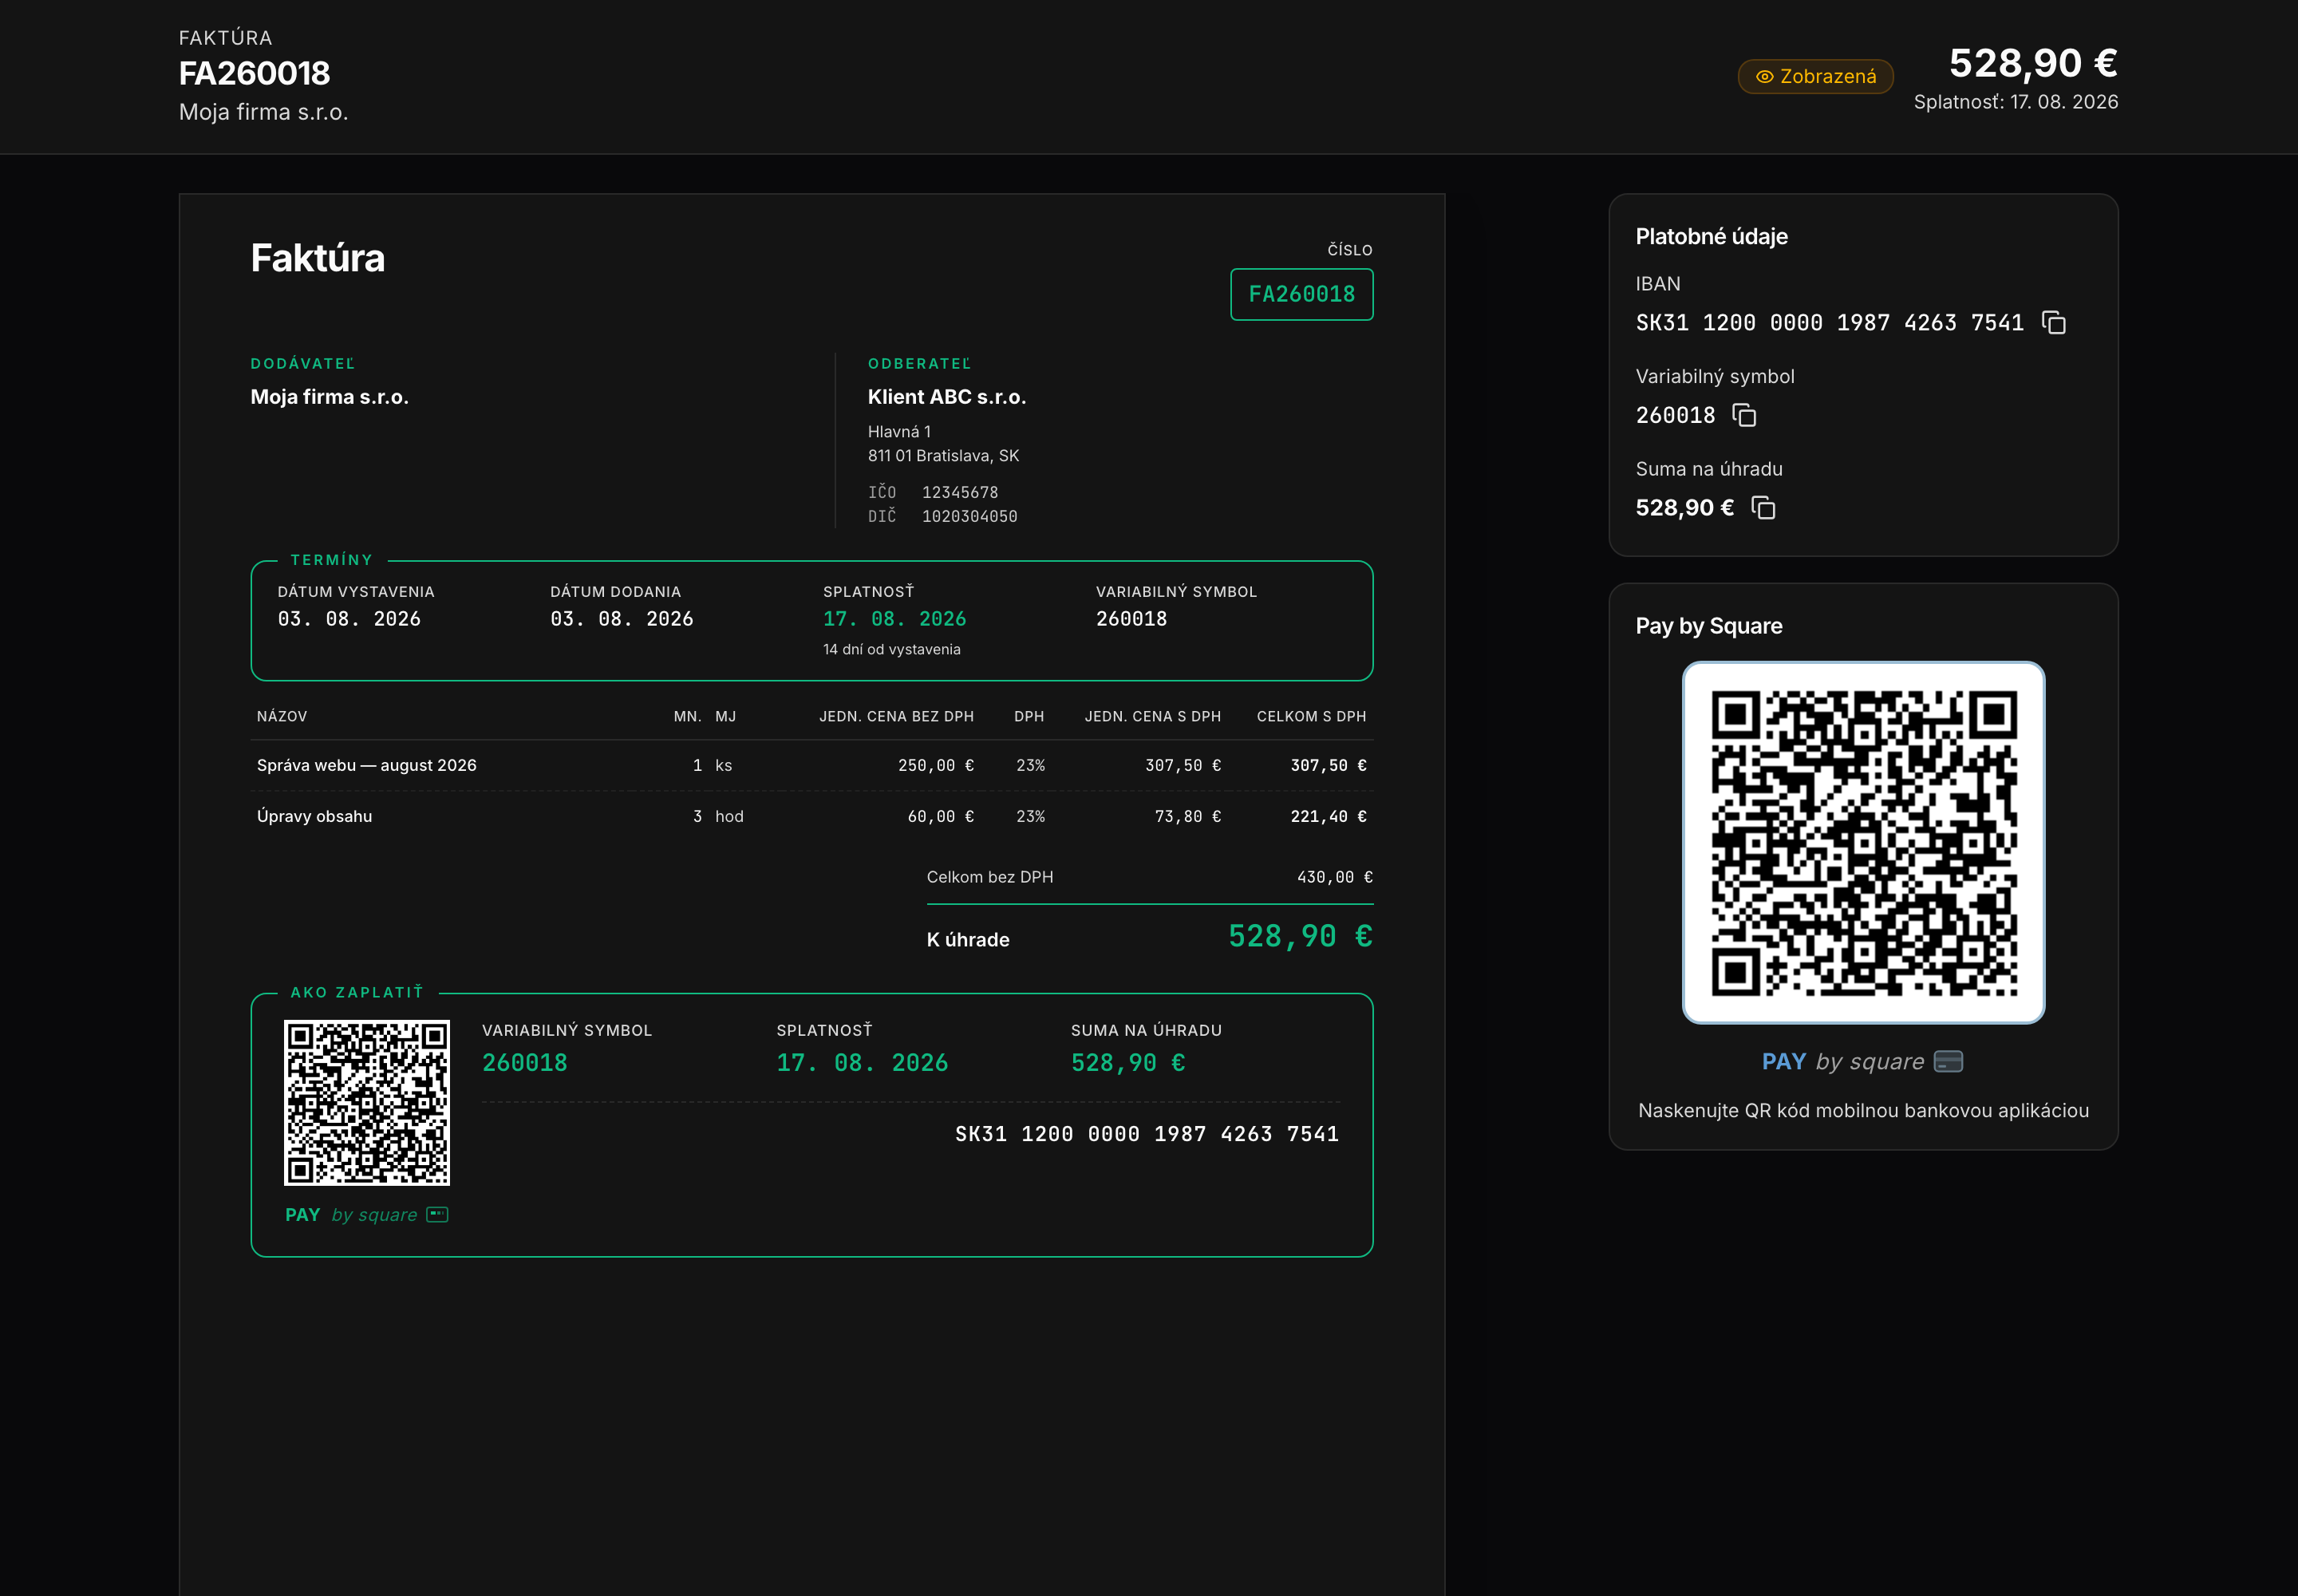Image resolution: width=2298 pixels, height=1596 pixels.
Task: Click the Platobné údaje heading
Action: click(1711, 236)
